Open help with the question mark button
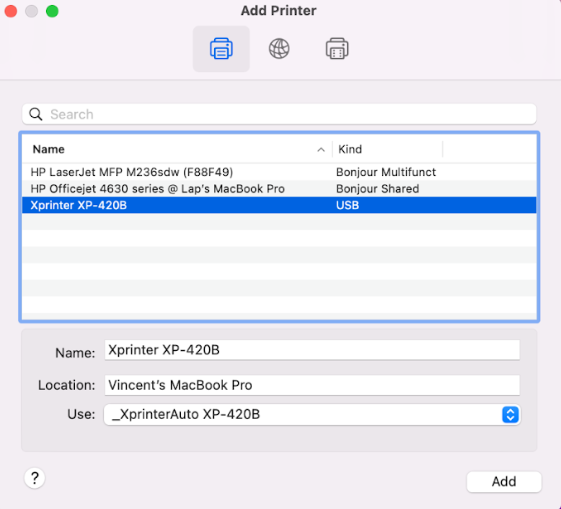The width and height of the screenshot is (561, 509). pyautogui.click(x=35, y=478)
